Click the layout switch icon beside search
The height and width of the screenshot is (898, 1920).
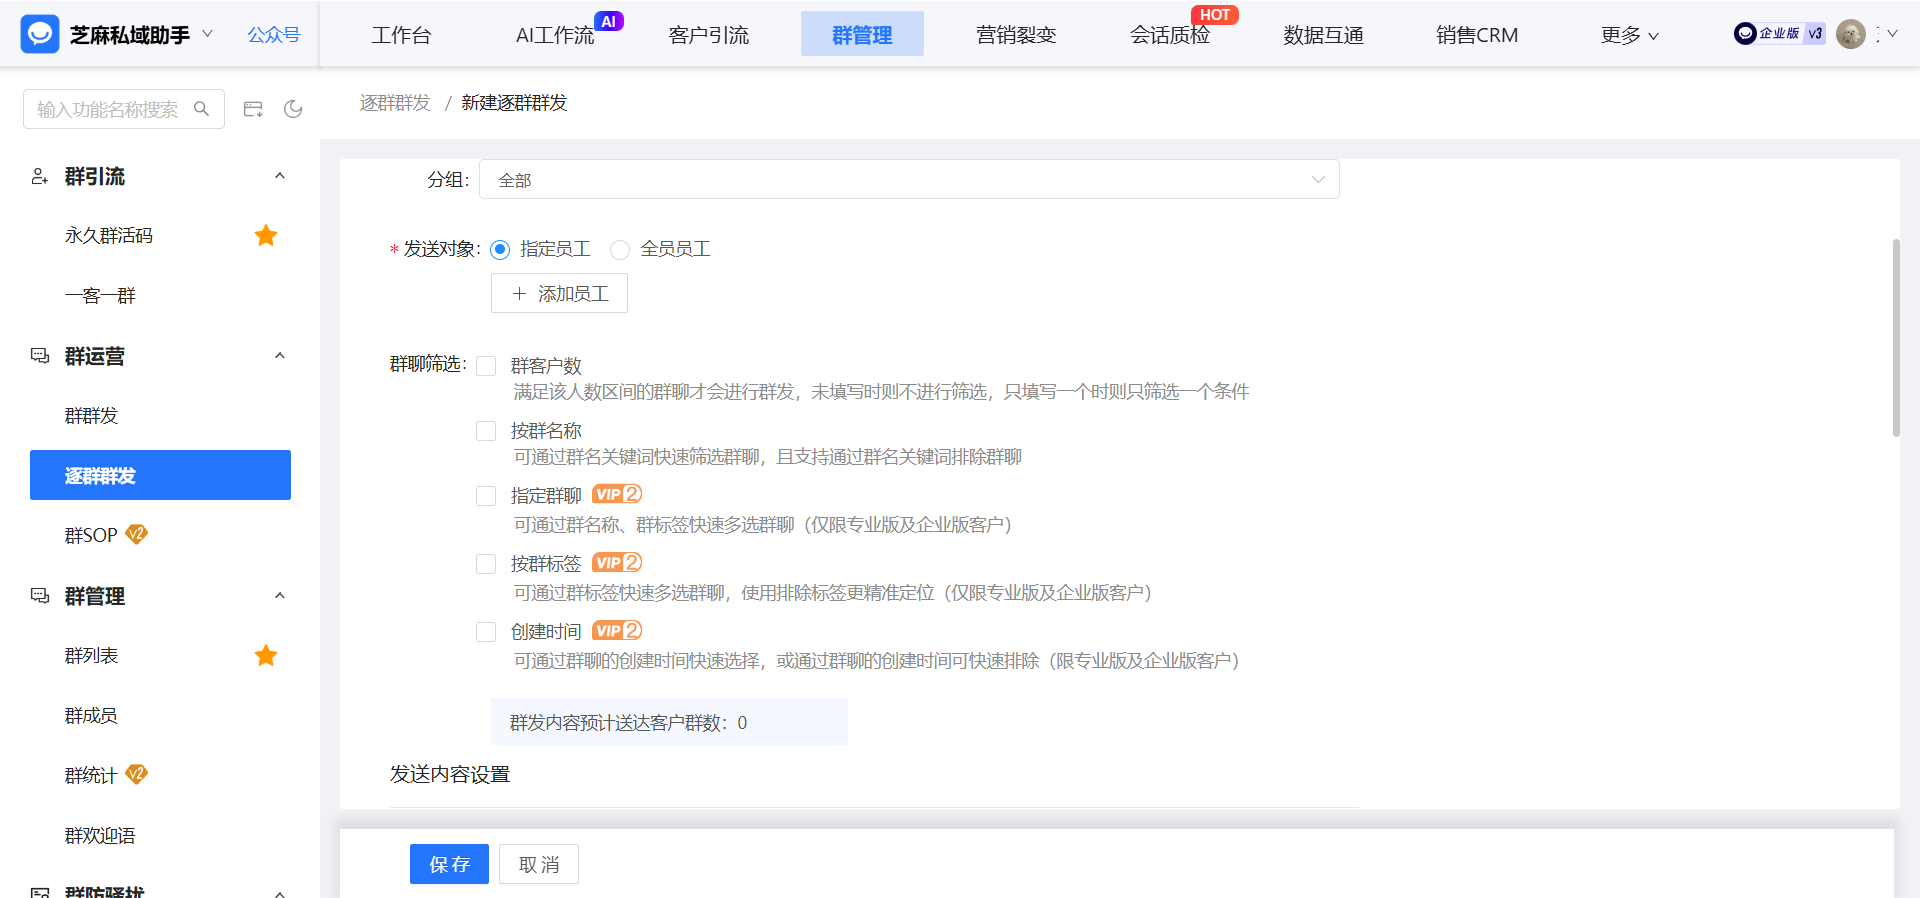(253, 109)
